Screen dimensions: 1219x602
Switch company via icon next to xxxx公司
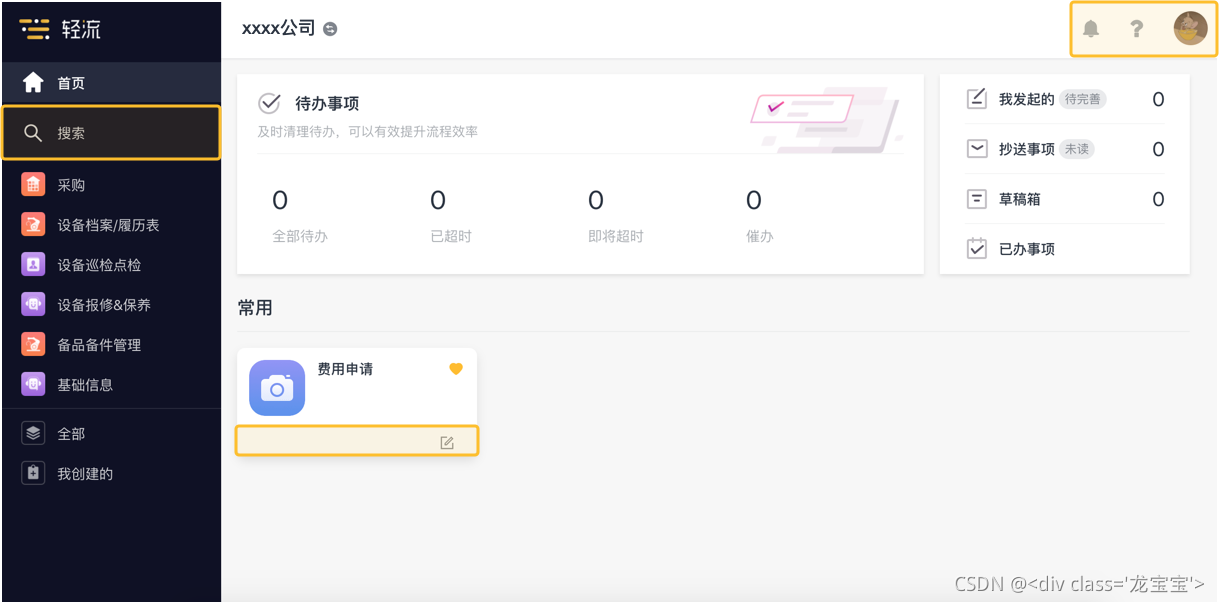point(330,29)
